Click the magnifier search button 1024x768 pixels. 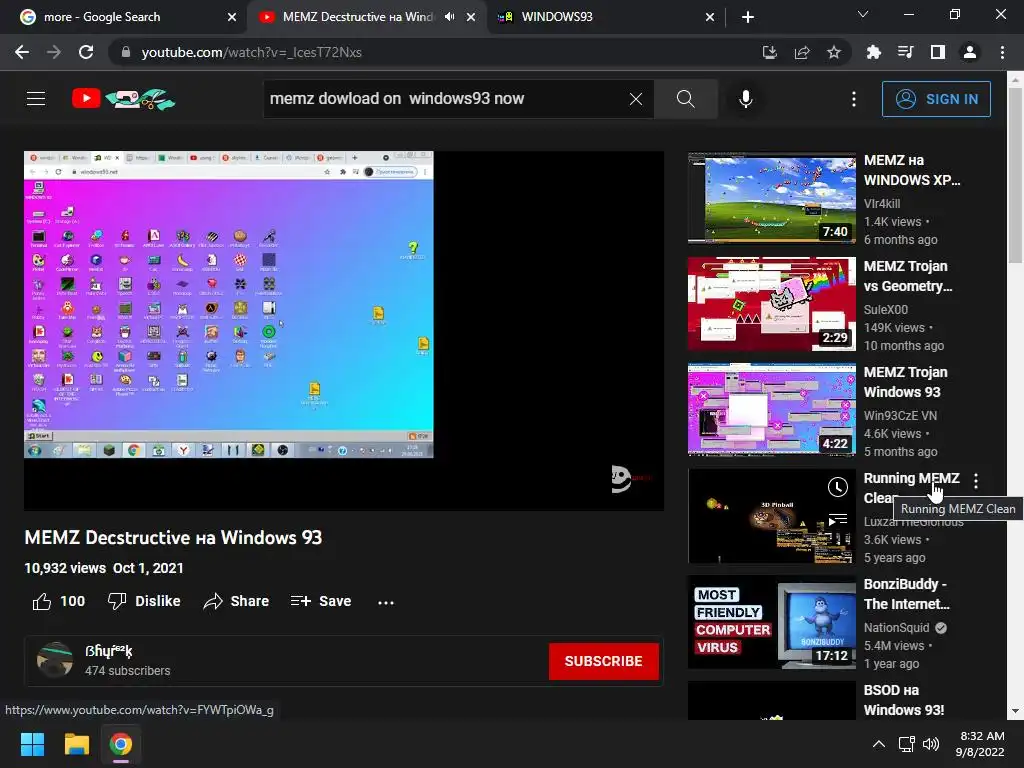coord(686,99)
